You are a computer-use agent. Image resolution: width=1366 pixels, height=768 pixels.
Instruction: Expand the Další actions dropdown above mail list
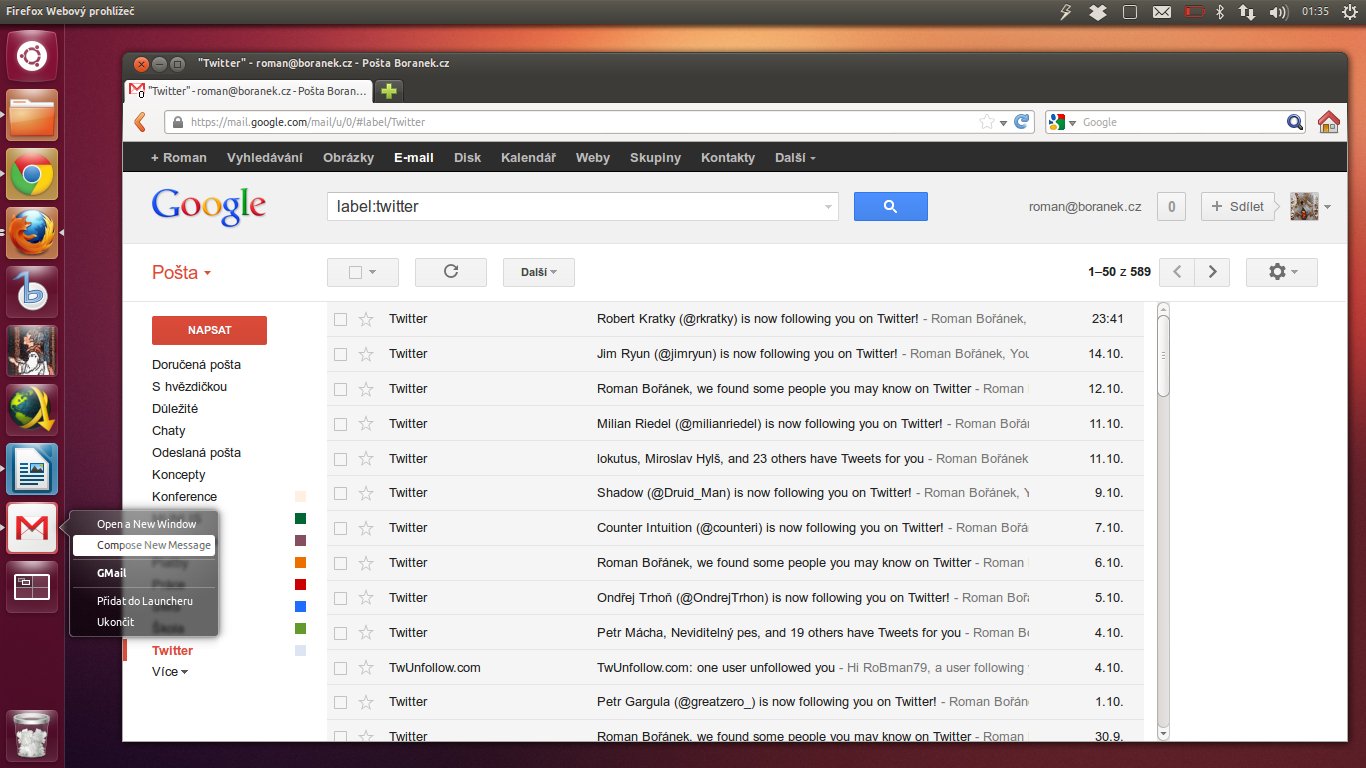[x=538, y=272]
